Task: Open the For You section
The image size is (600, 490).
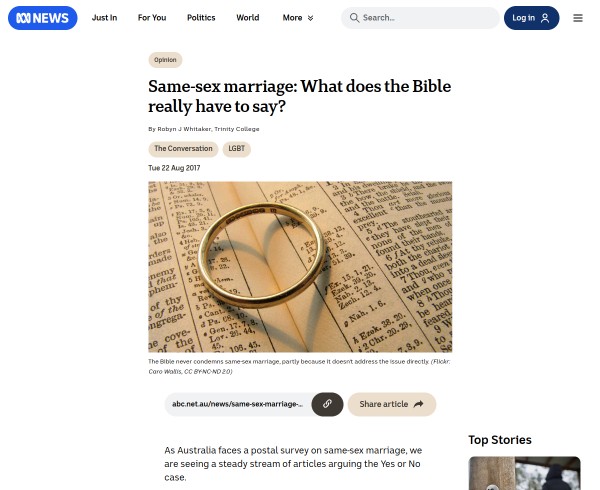Action: coord(152,18)
